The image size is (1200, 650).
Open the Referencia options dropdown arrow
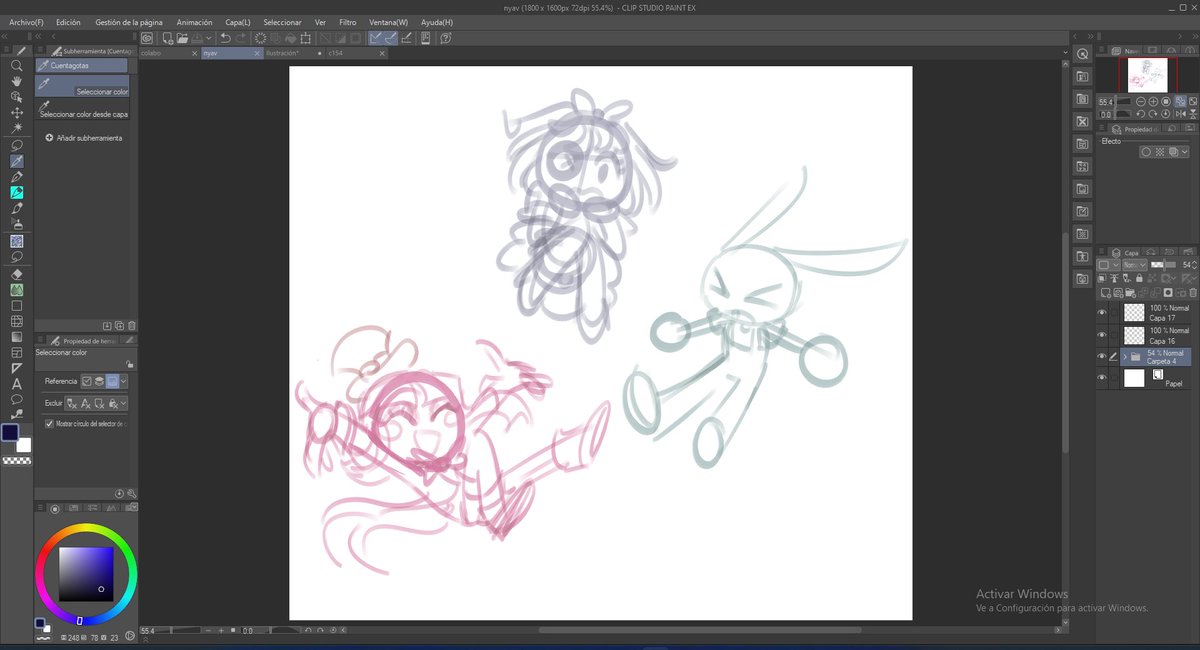(x=124, y=382)
